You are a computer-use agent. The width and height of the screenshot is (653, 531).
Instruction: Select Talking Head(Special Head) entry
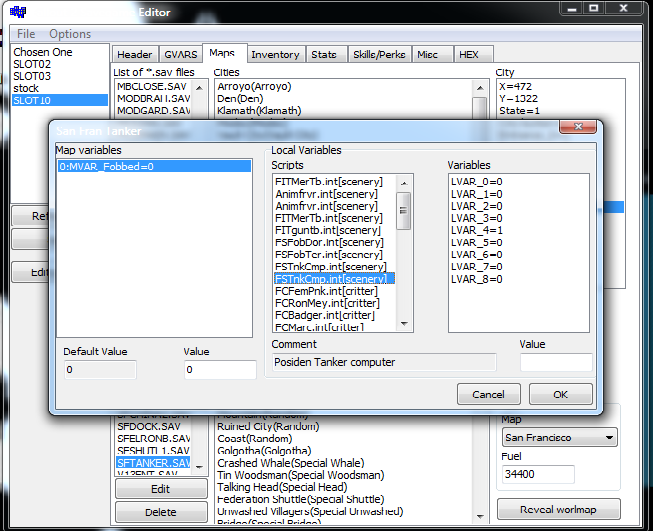(x=282, y=487)
